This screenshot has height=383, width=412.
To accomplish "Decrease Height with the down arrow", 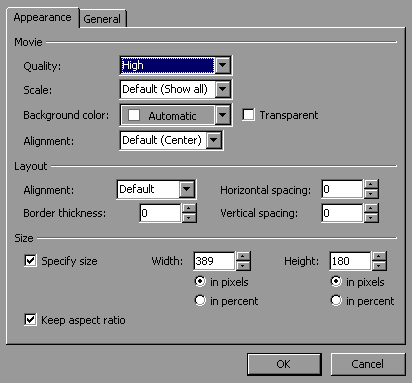I will pyautogui.click(x=379, y=266).
